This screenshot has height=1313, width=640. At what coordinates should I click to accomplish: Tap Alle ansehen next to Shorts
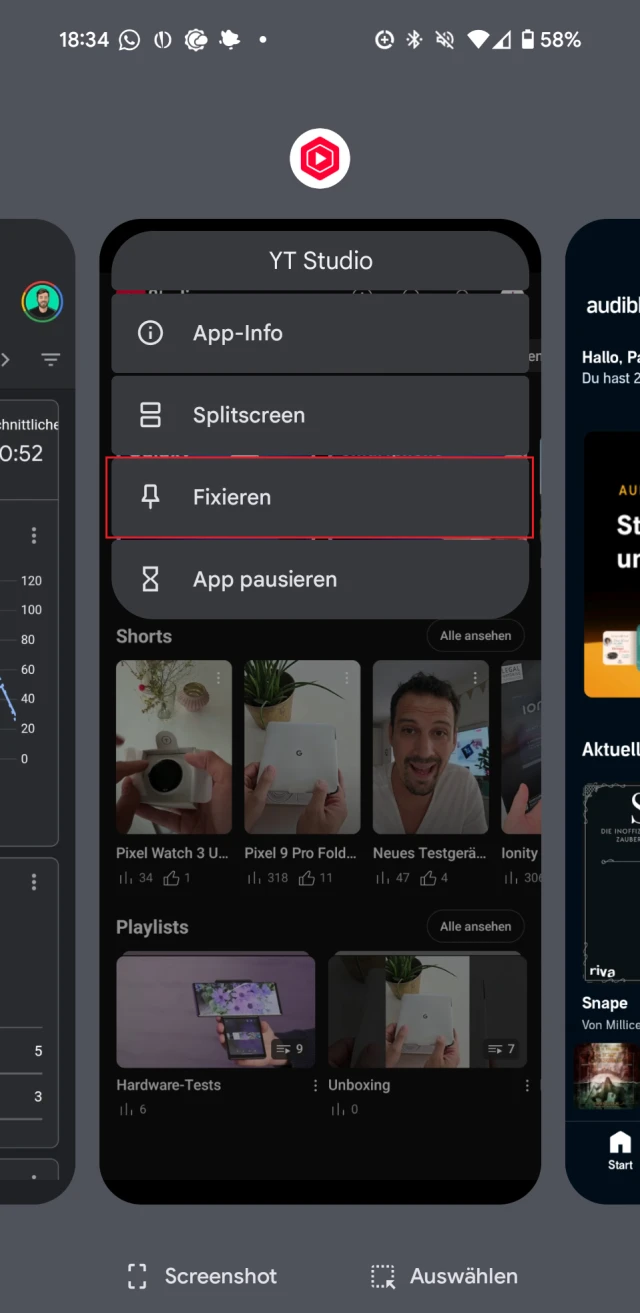pos(476,635)
